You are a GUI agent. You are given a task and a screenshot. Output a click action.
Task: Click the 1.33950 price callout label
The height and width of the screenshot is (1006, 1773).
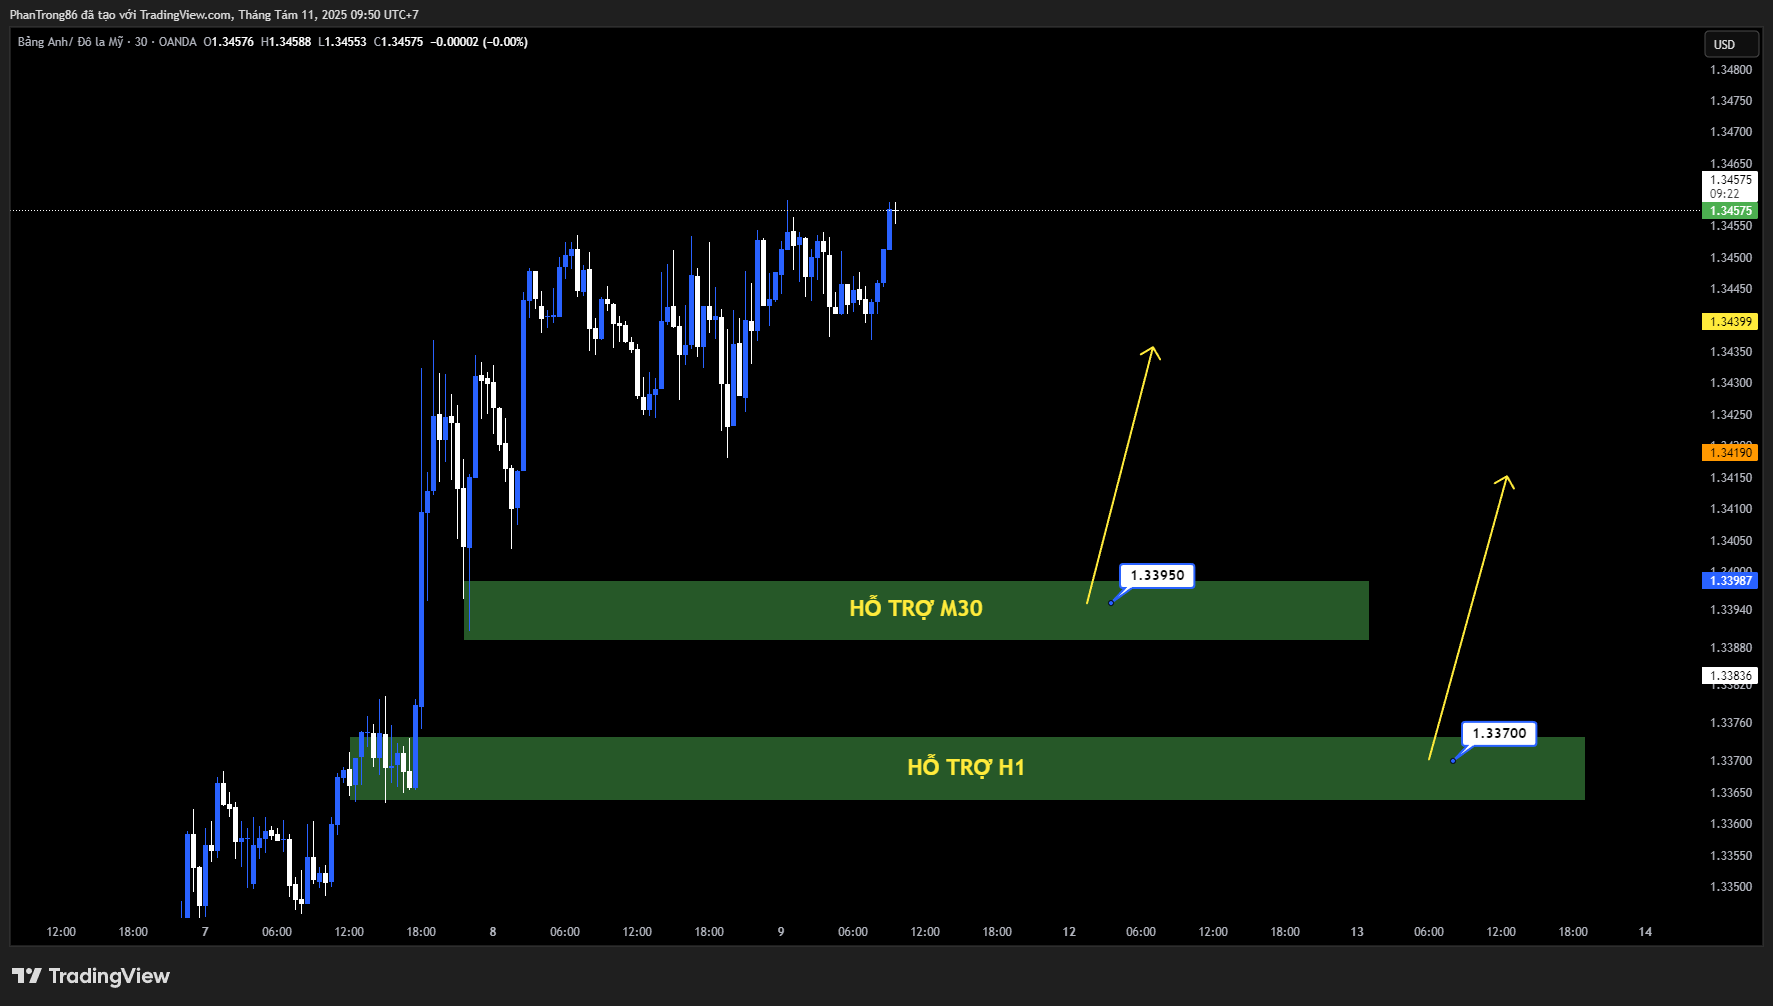click(1157, 575)
